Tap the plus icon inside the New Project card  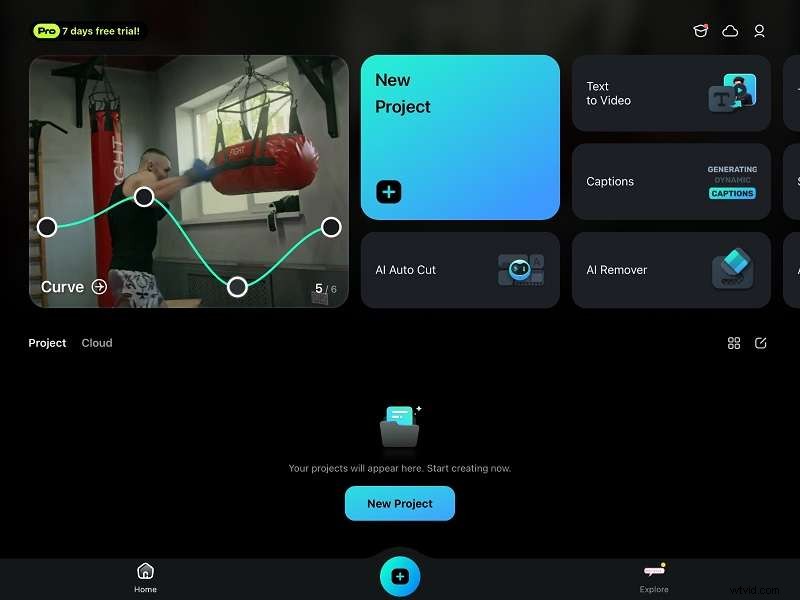coord(388,191)
